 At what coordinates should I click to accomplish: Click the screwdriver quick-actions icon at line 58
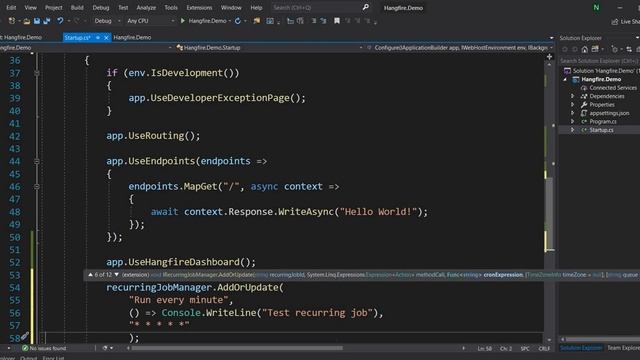(x=25, y=336)
